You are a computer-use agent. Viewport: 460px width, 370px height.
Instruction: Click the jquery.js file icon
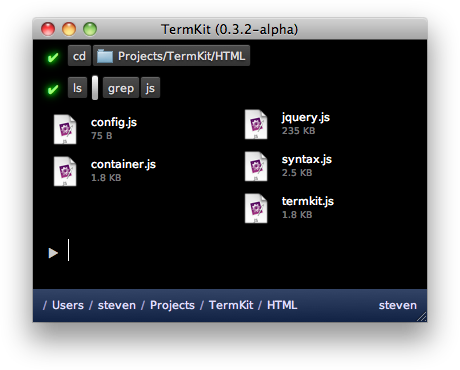pyautogui.click(x=256, y=124)
